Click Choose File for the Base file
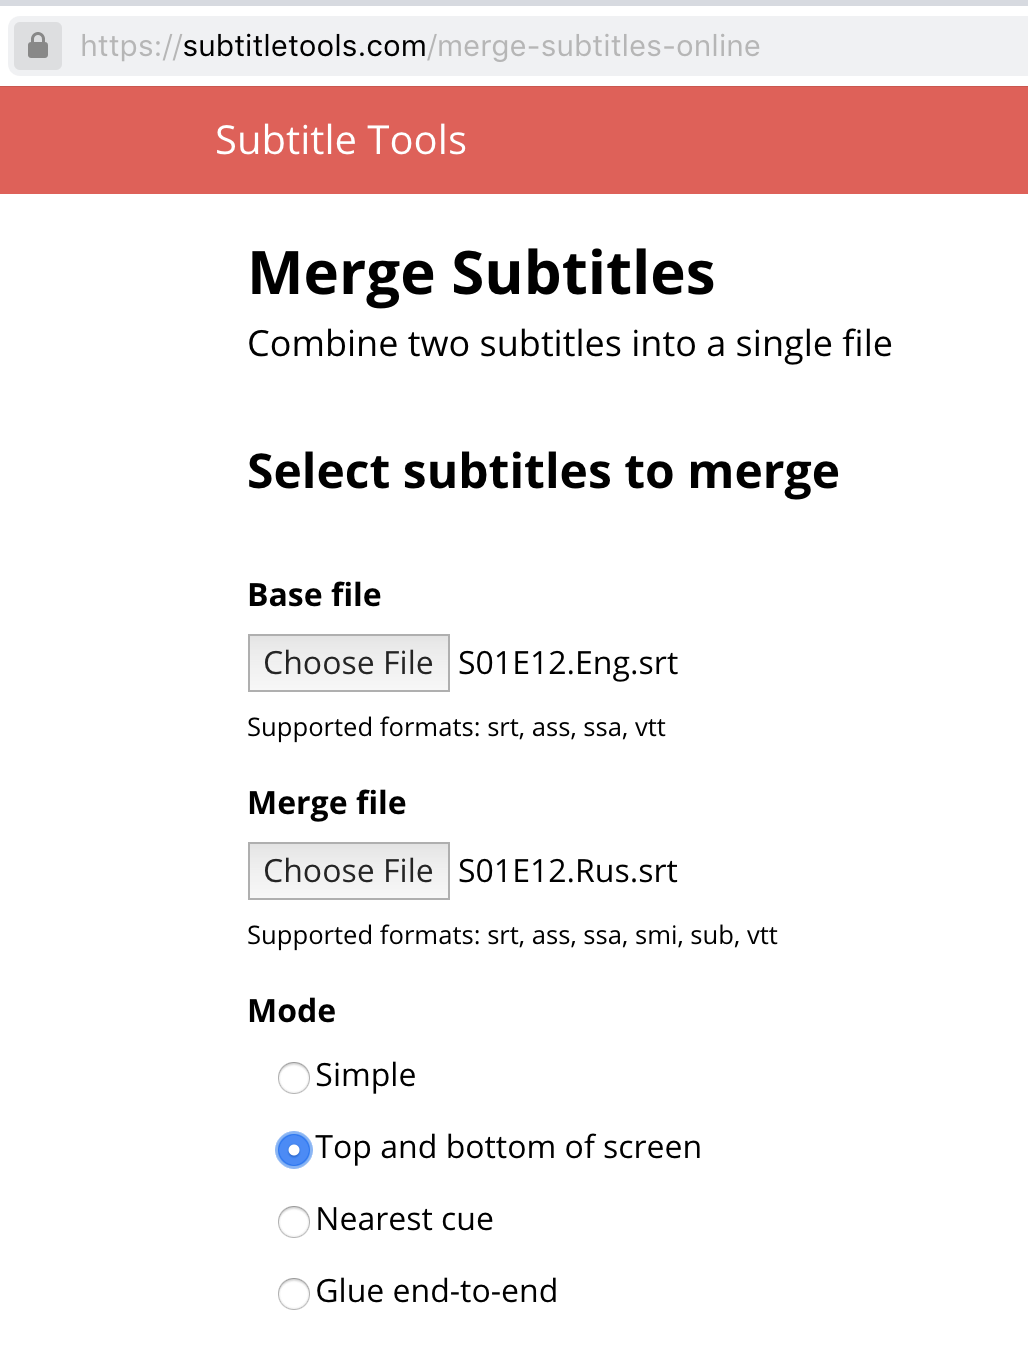The height and width of the screenshot is (1348, 1028). coord(348,663)
